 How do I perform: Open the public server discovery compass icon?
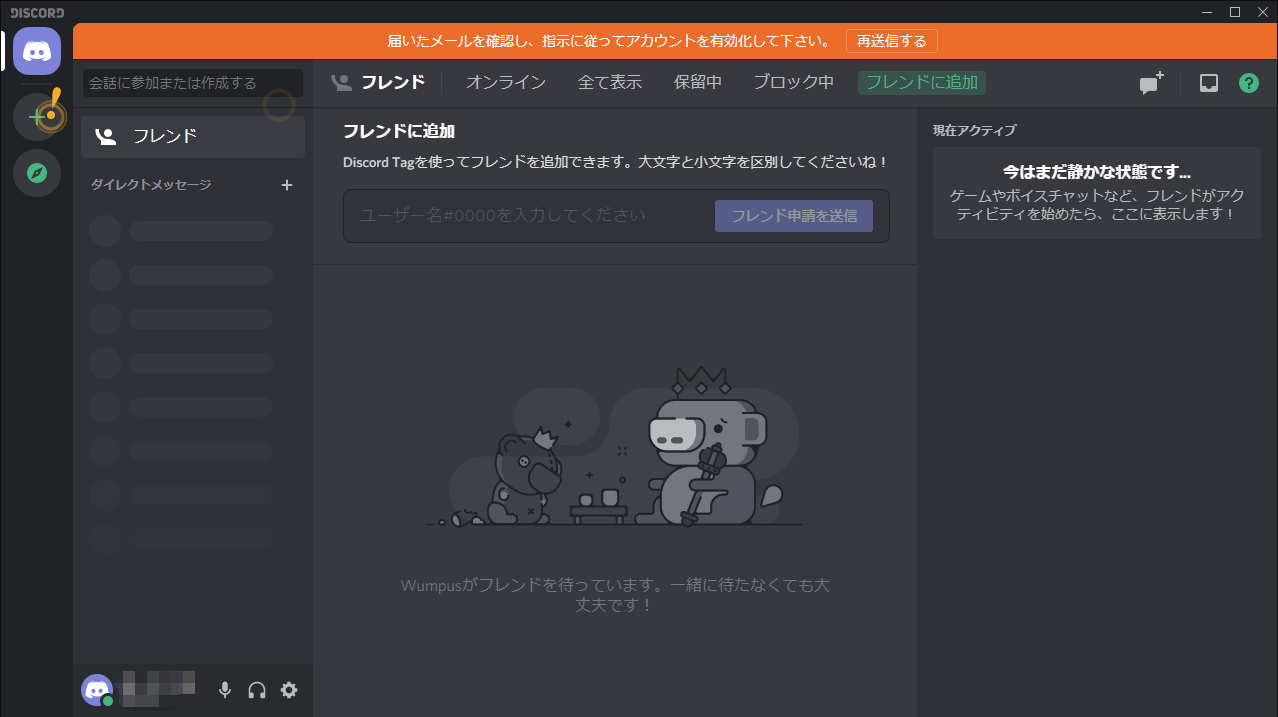tap(37, 173)
